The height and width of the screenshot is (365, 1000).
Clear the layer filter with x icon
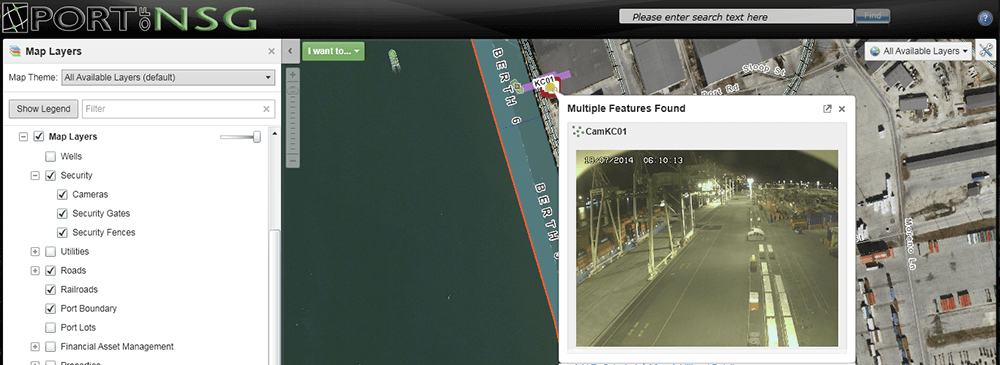pos(267,109)
